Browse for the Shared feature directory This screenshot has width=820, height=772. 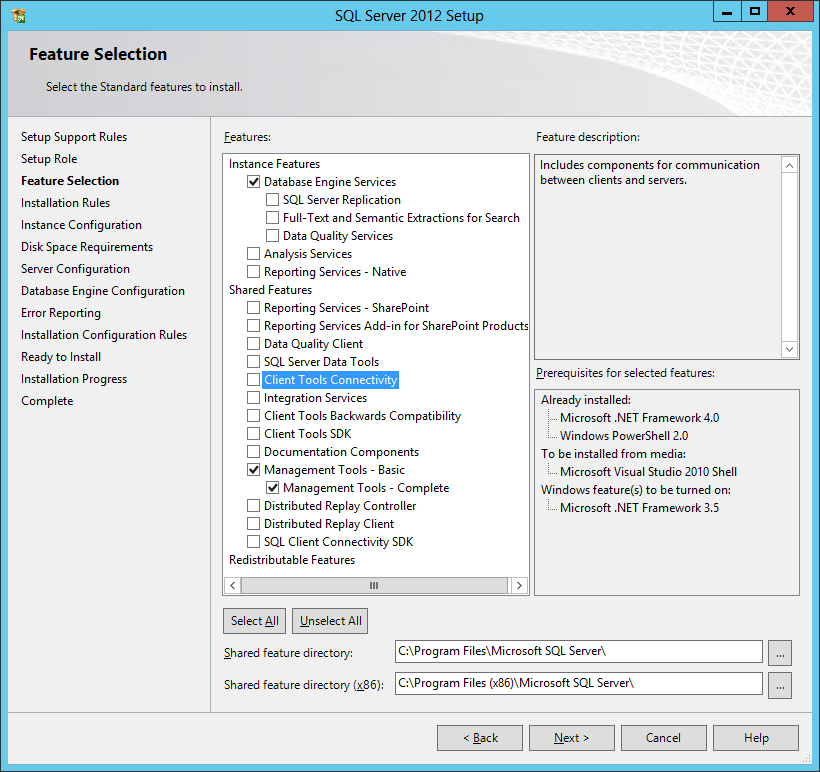(x=780, y=652)
